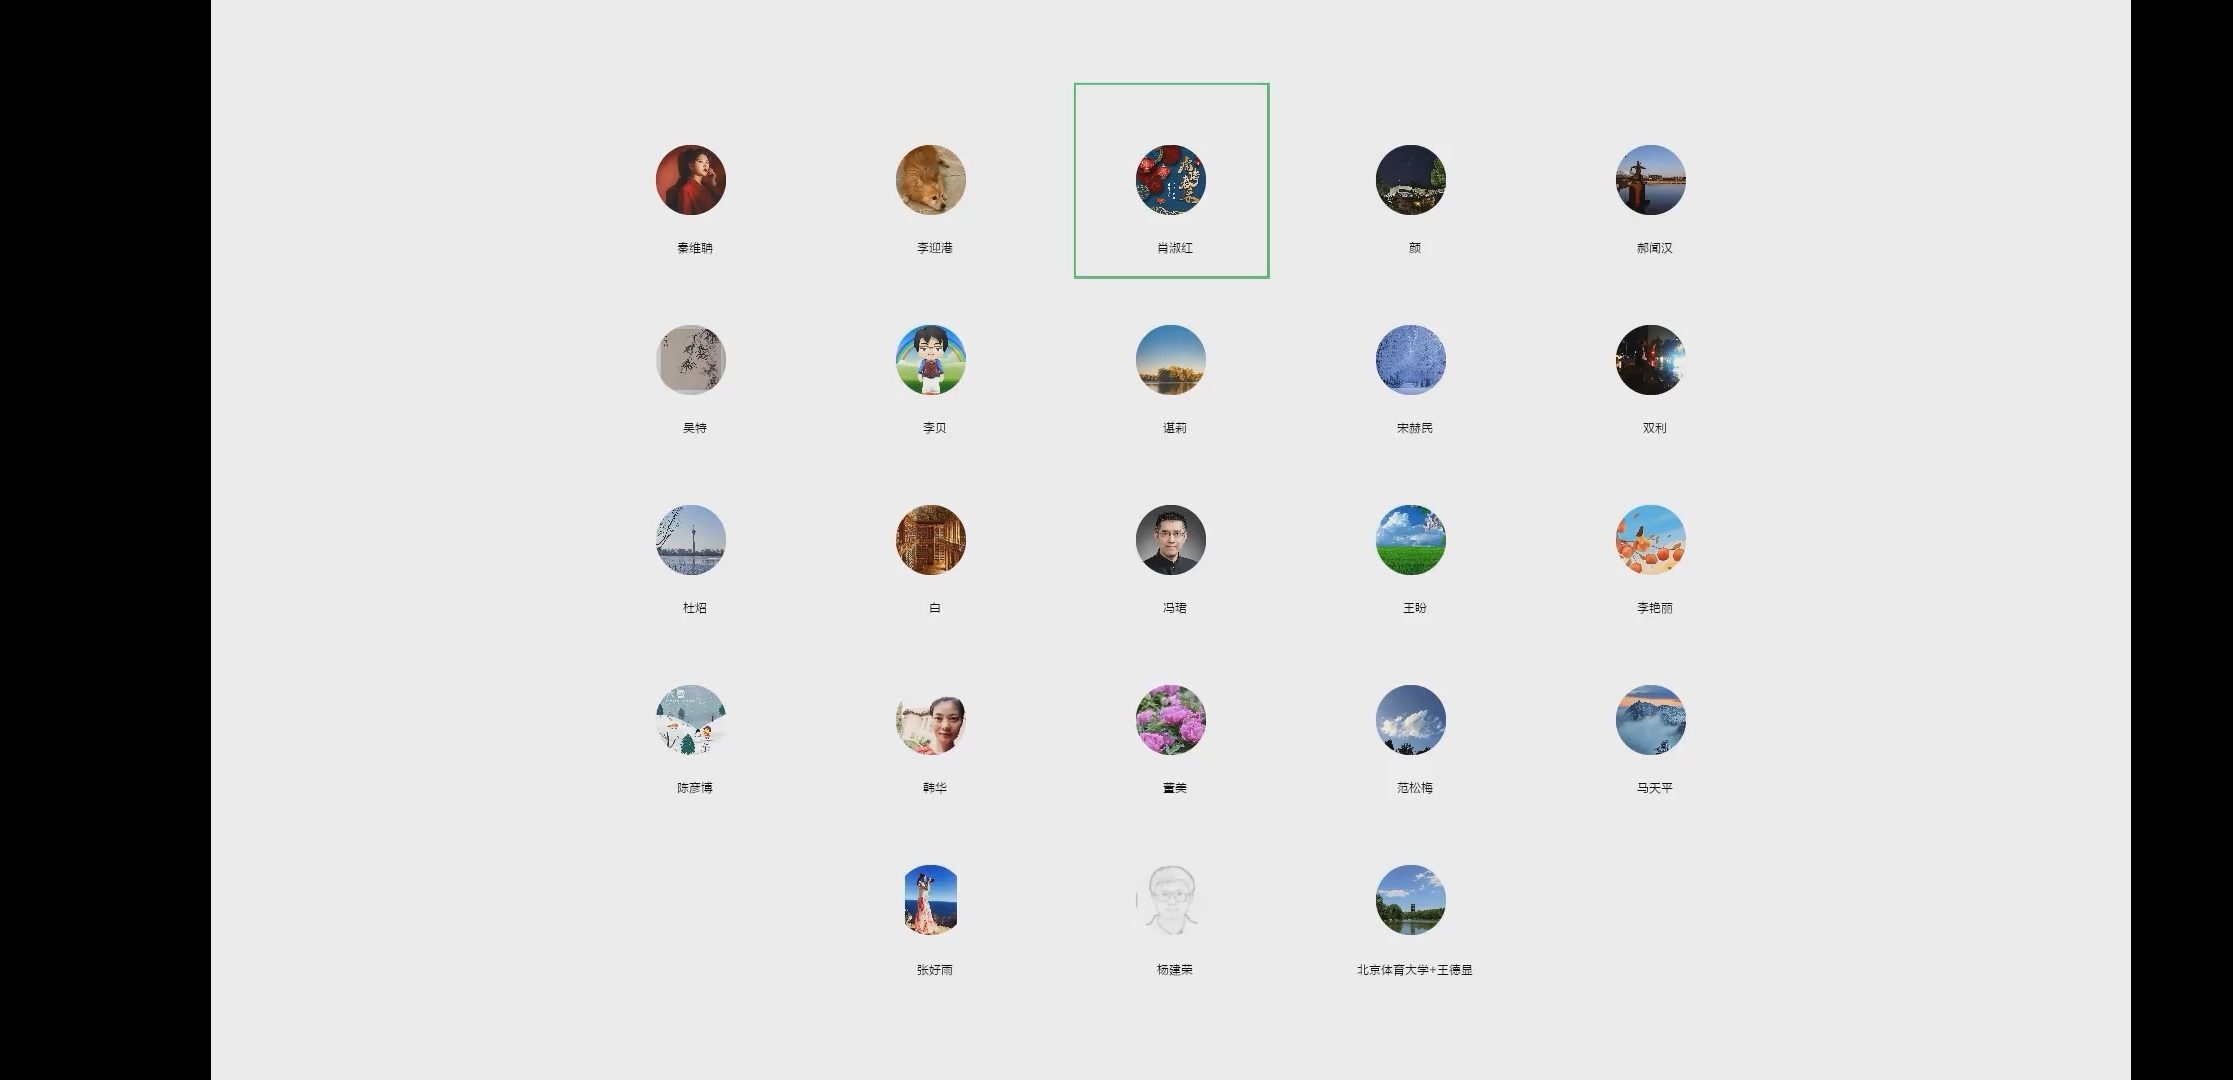The image size is (2233, 1080).
Task: Click 李艳丽's orange persimmon avatar
Action: 1650,540
